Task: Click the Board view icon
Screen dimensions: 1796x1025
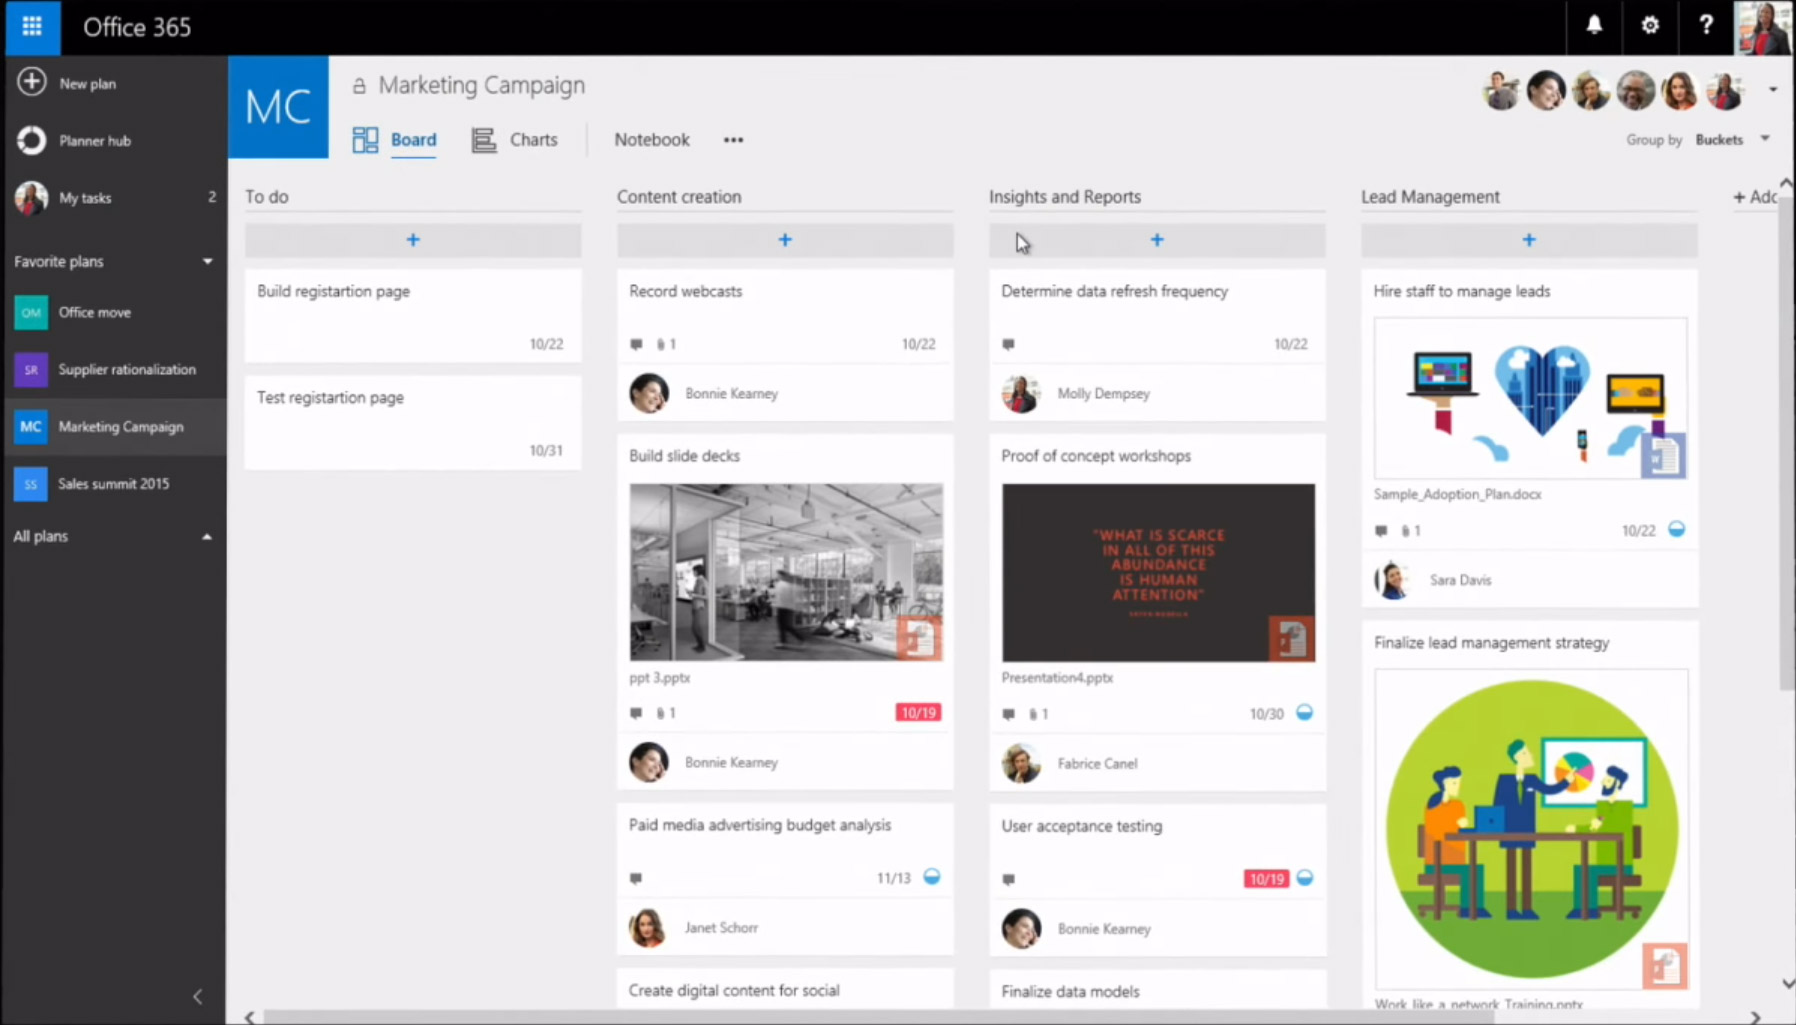Action: [365, 140]
